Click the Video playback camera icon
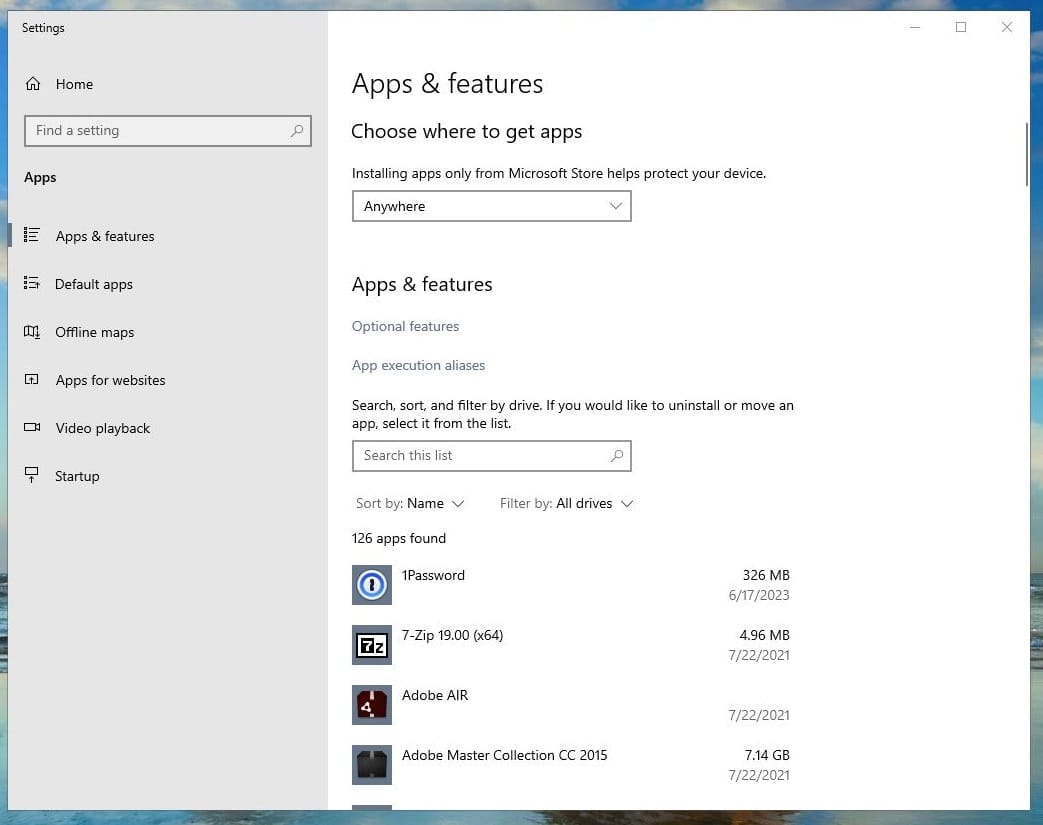 tap(31, 427)
